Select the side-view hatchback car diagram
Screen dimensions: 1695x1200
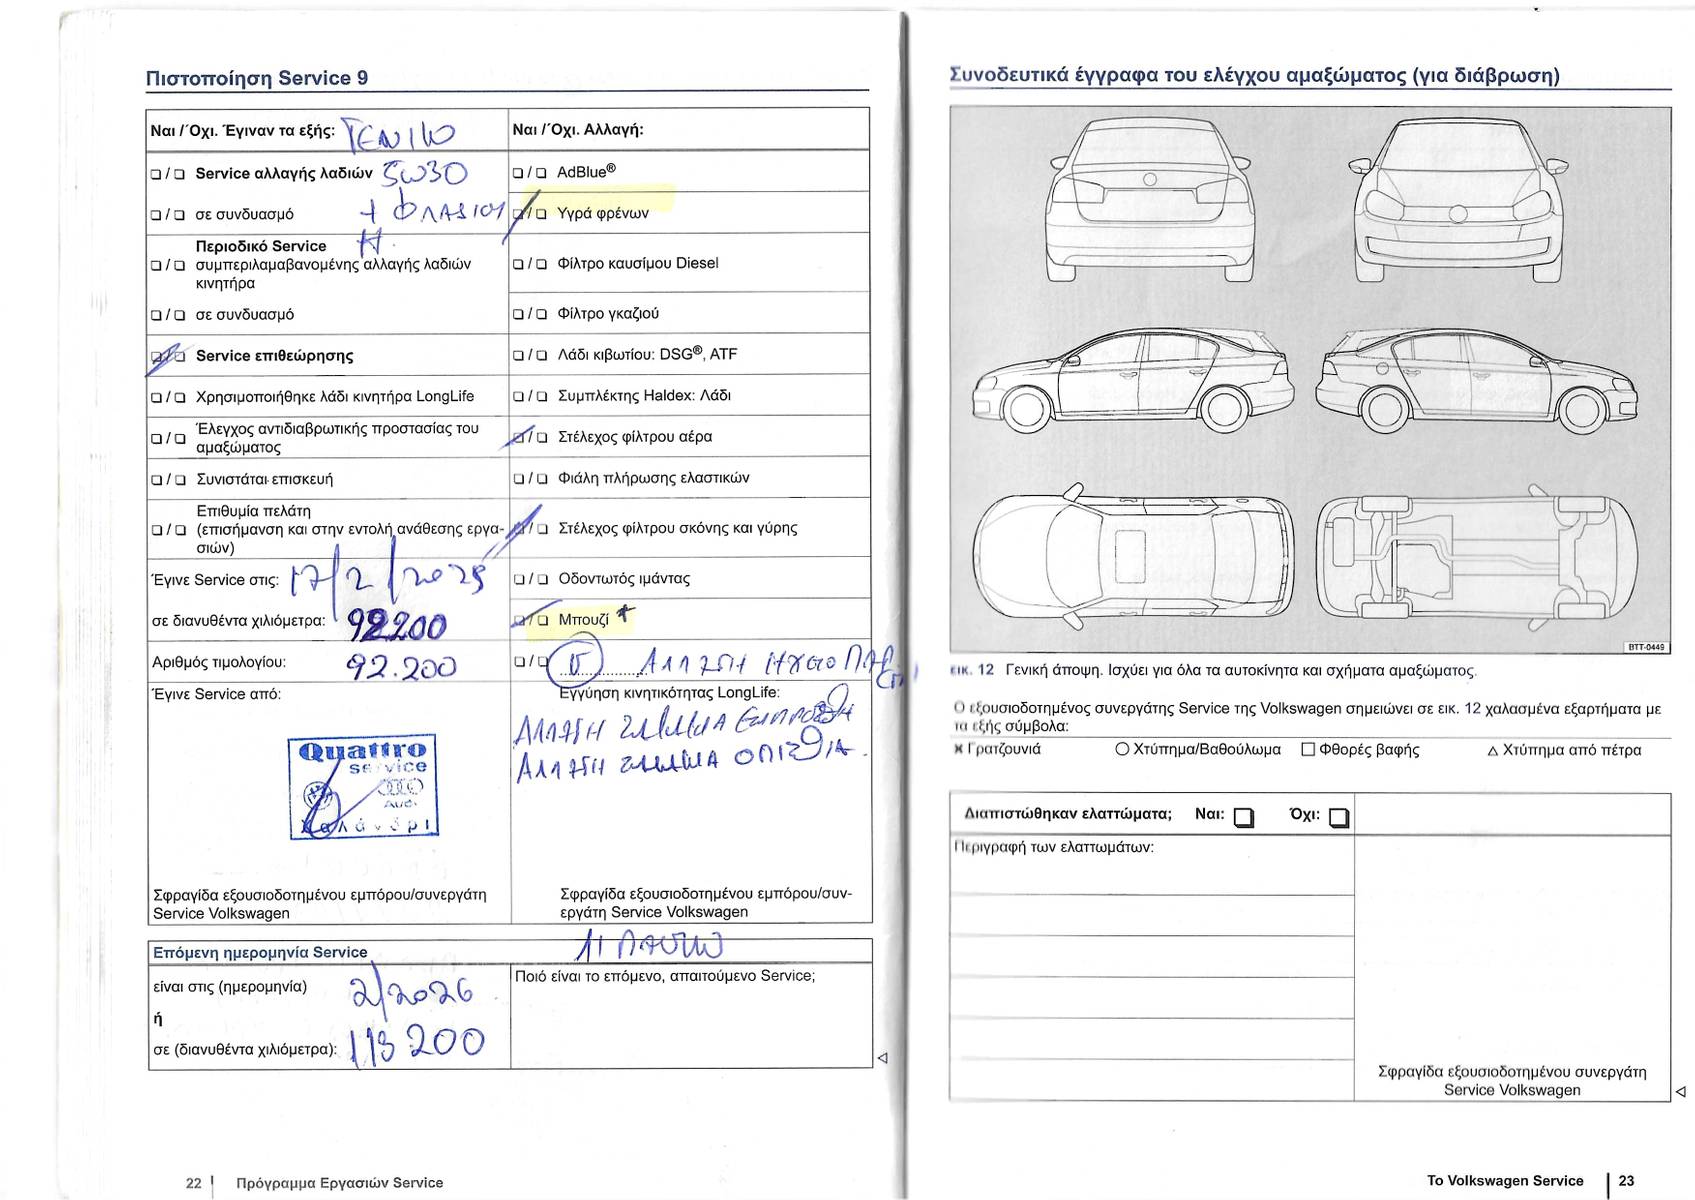[1476, 381]
